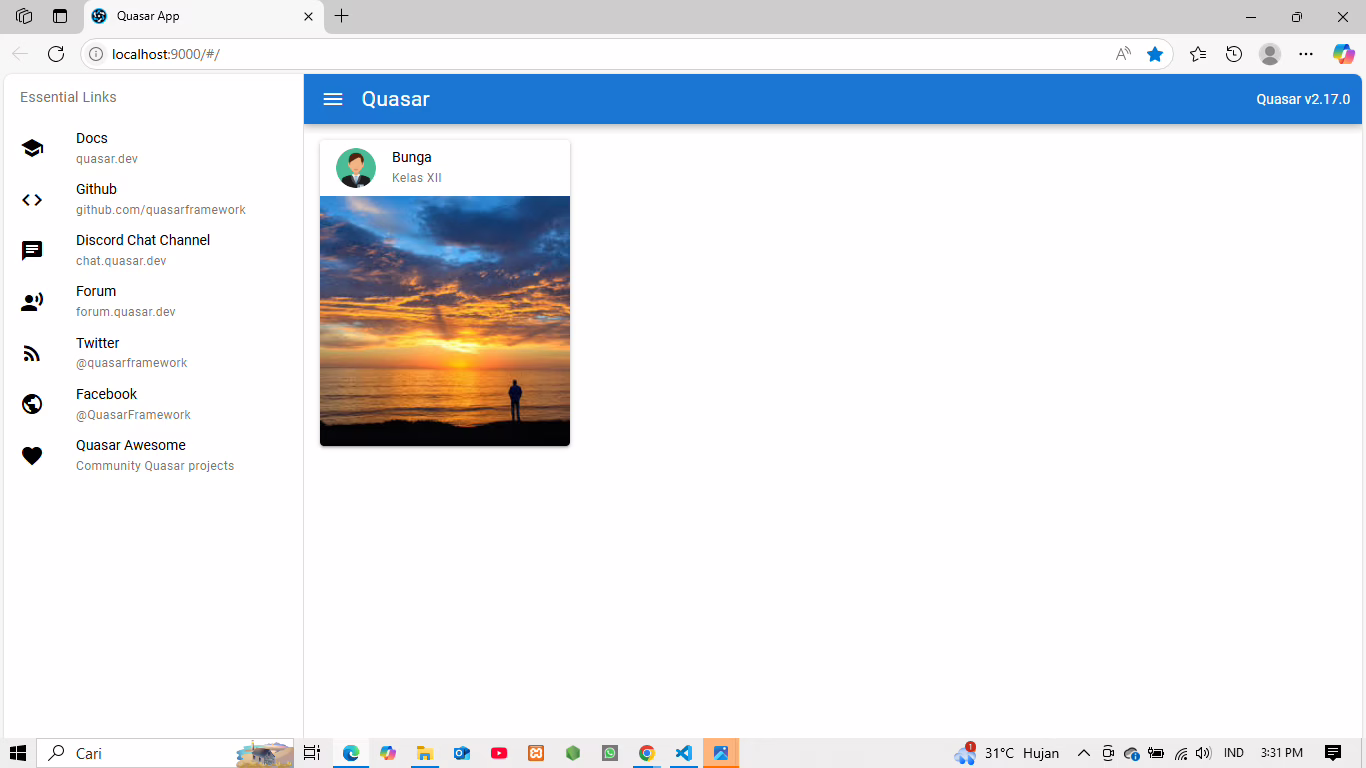Open the browser history icon
The width and height of the screenshot is (1366, 768).
point(1234,54)
